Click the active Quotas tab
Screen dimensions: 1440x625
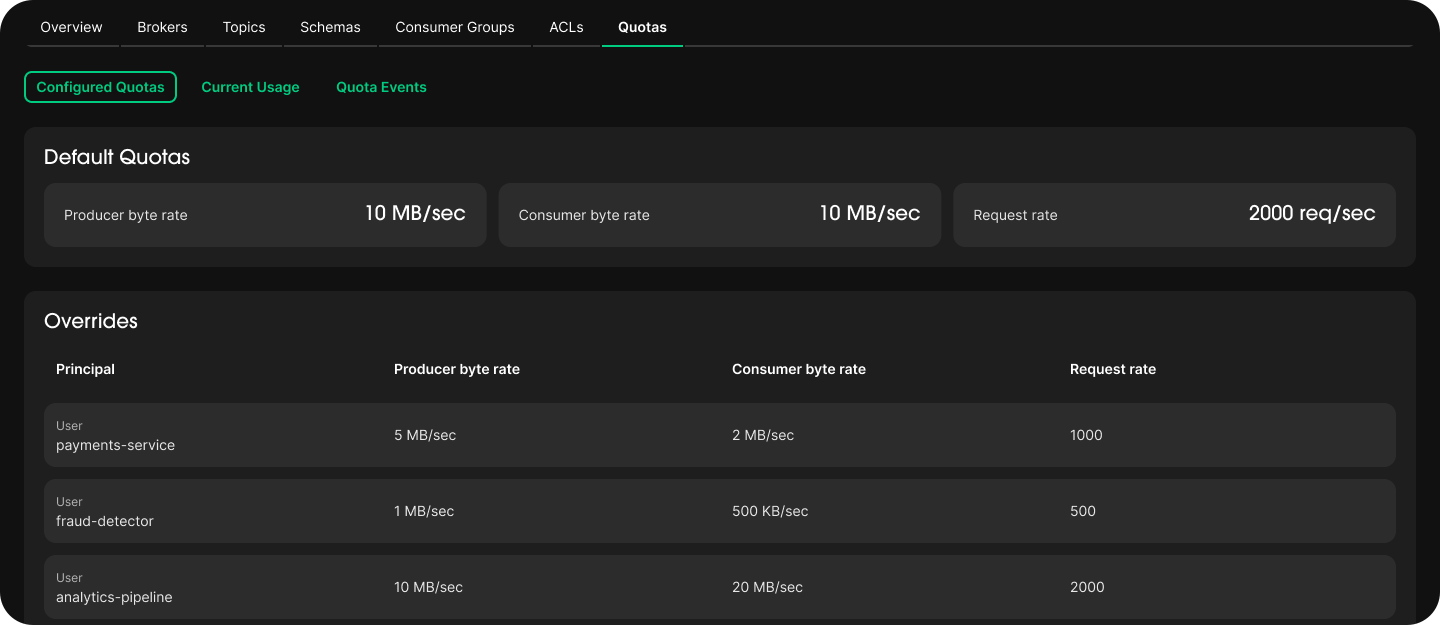point(642,27)
